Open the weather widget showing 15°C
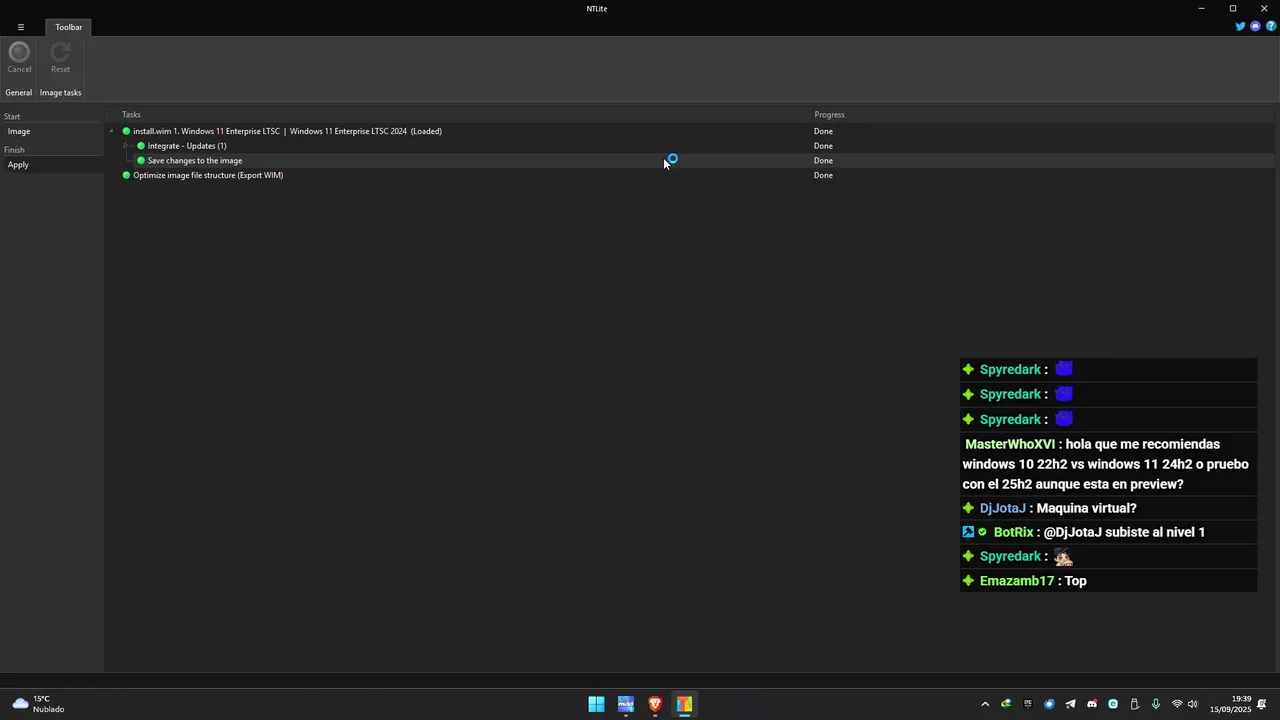The height and width of the screenshot is (720, 1280). pos(38,704)
